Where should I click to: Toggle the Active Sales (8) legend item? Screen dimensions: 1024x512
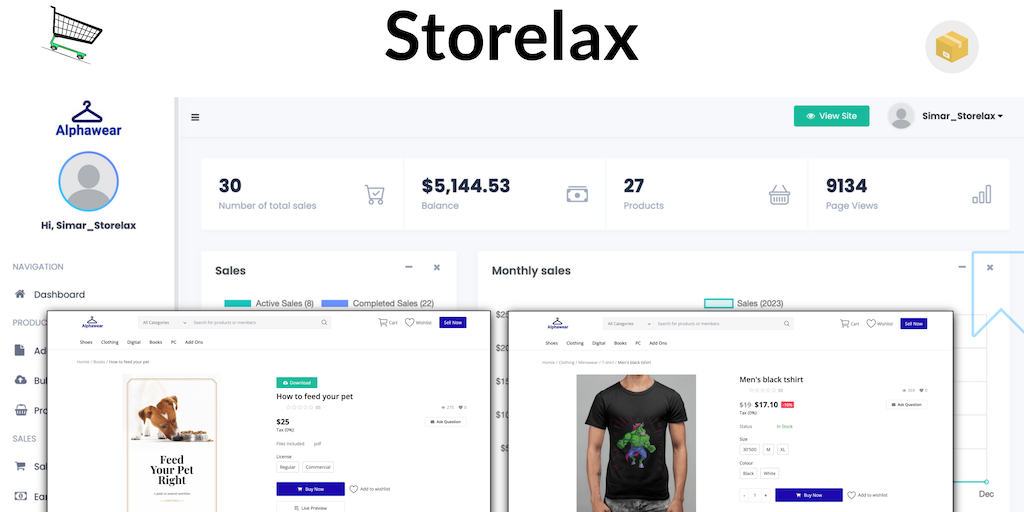269,304
